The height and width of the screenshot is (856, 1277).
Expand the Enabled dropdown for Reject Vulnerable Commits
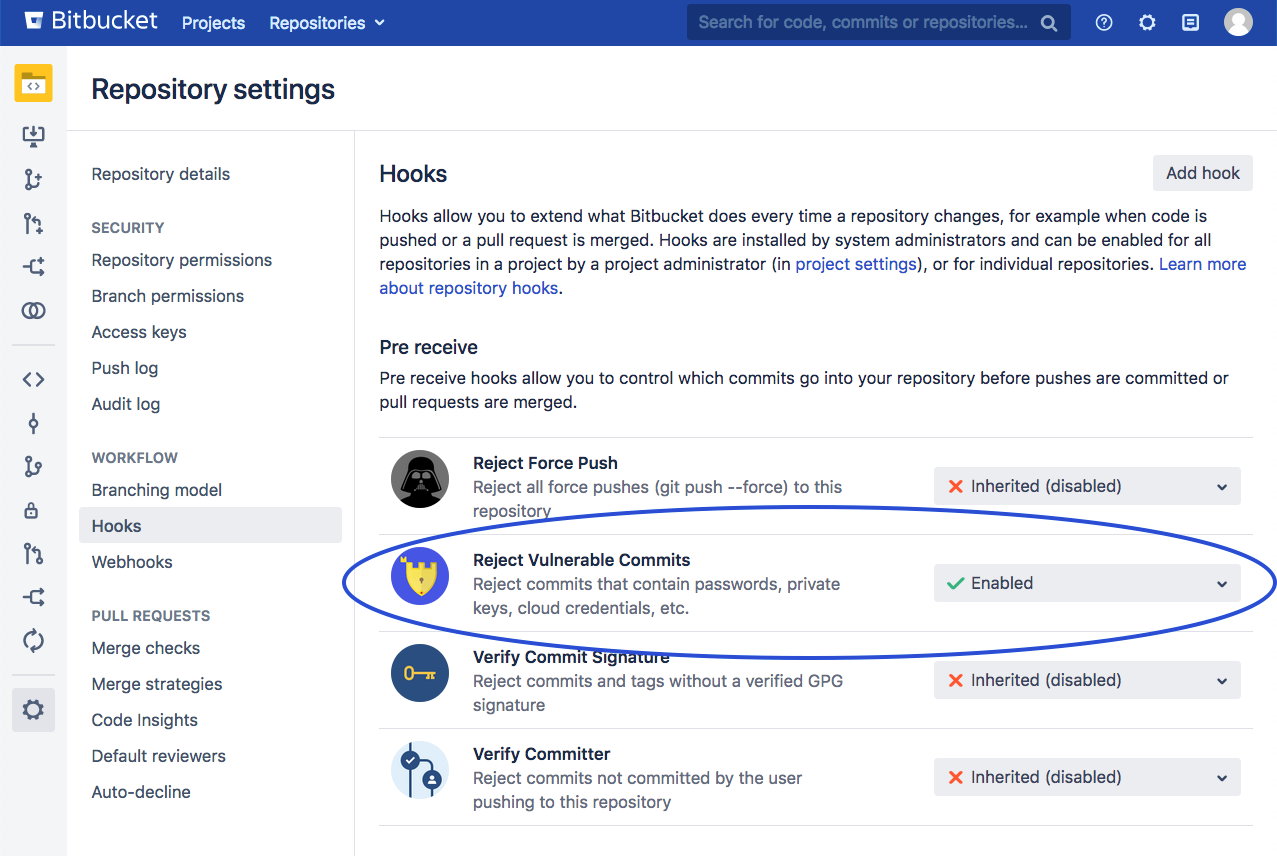[1087, 583]
